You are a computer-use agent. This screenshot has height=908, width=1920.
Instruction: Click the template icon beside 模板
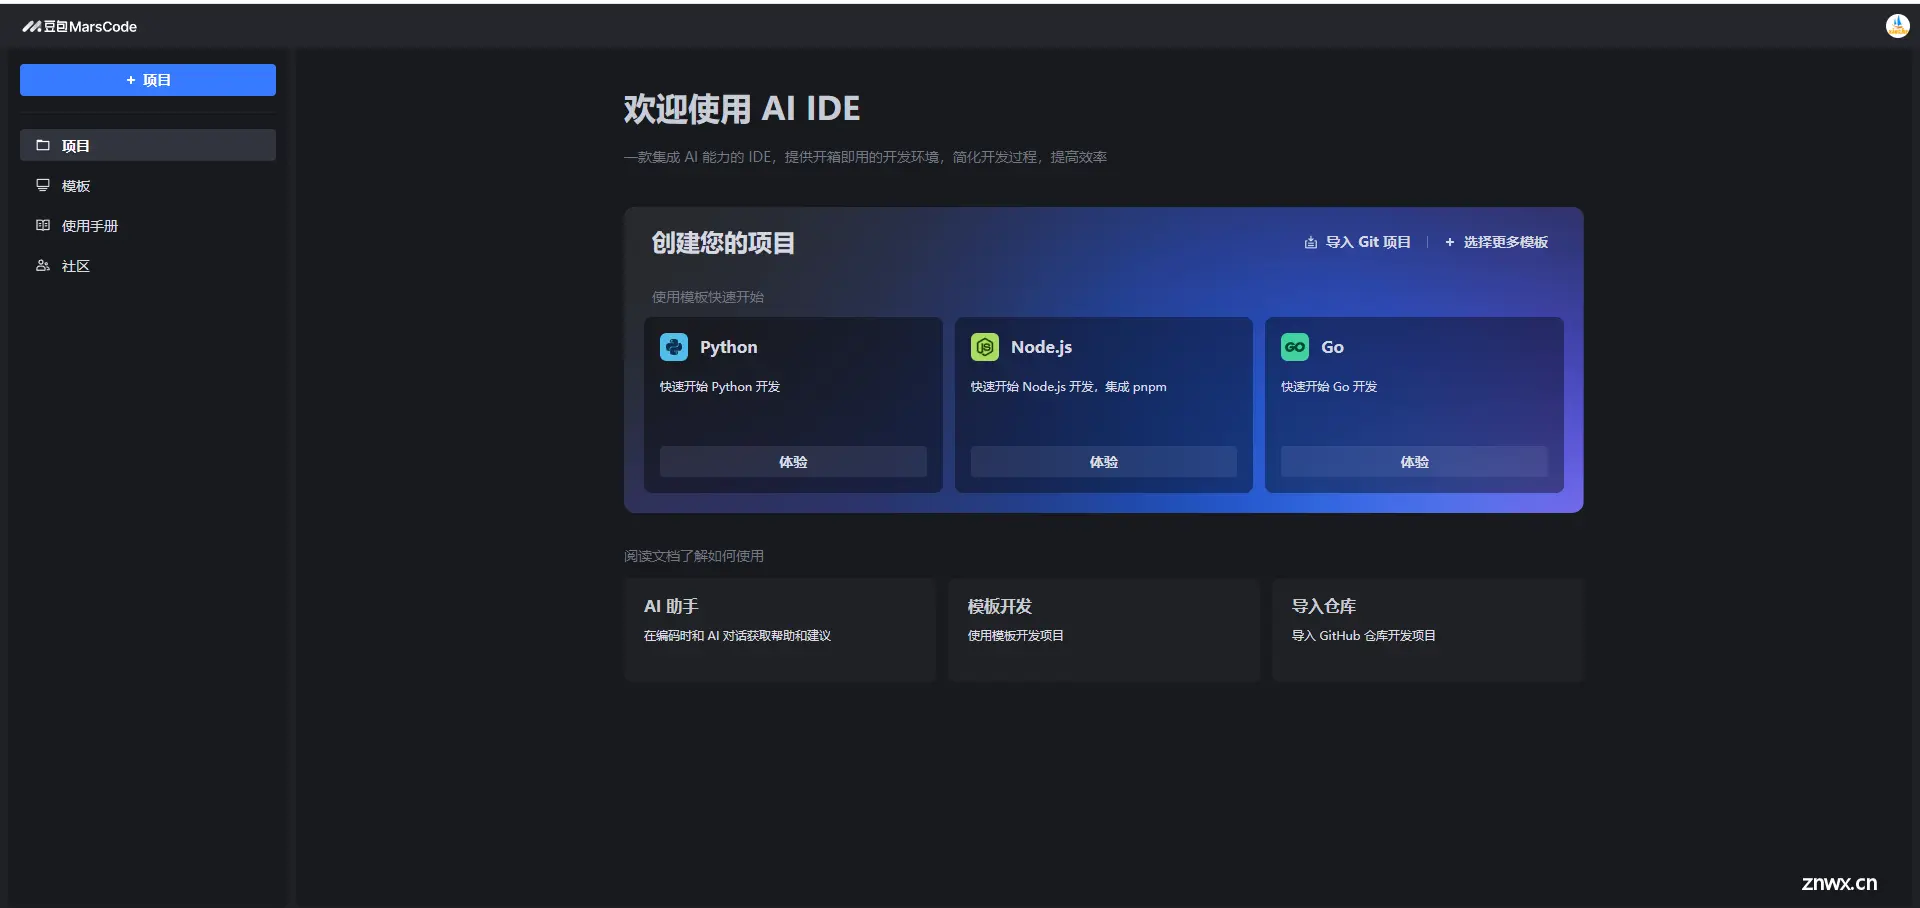coord(43,185)
